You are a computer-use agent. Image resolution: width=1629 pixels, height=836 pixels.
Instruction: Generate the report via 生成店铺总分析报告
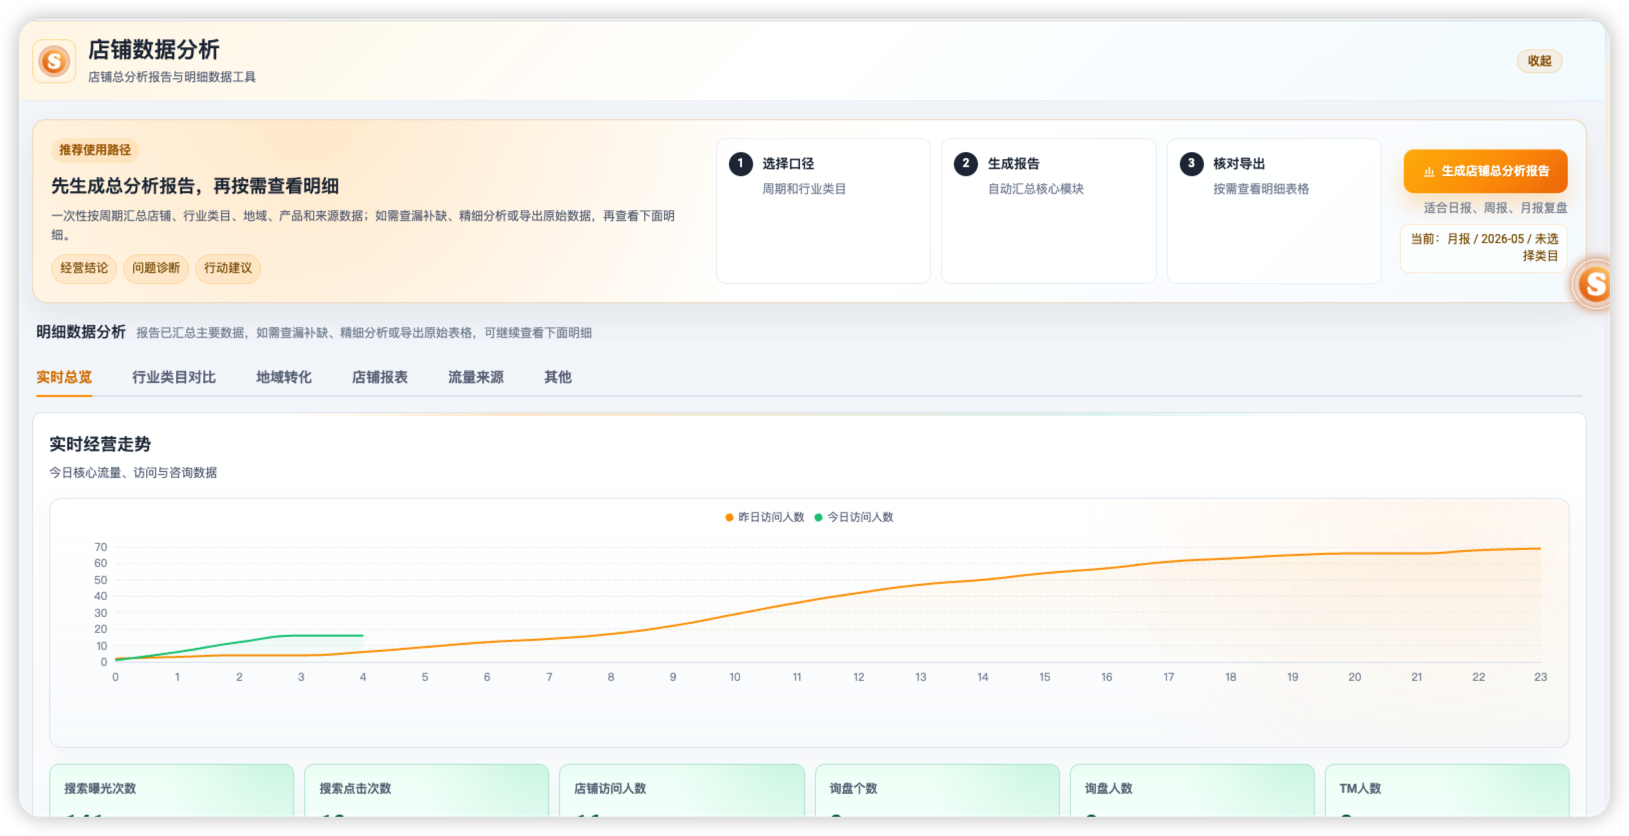click(1485, 171)
